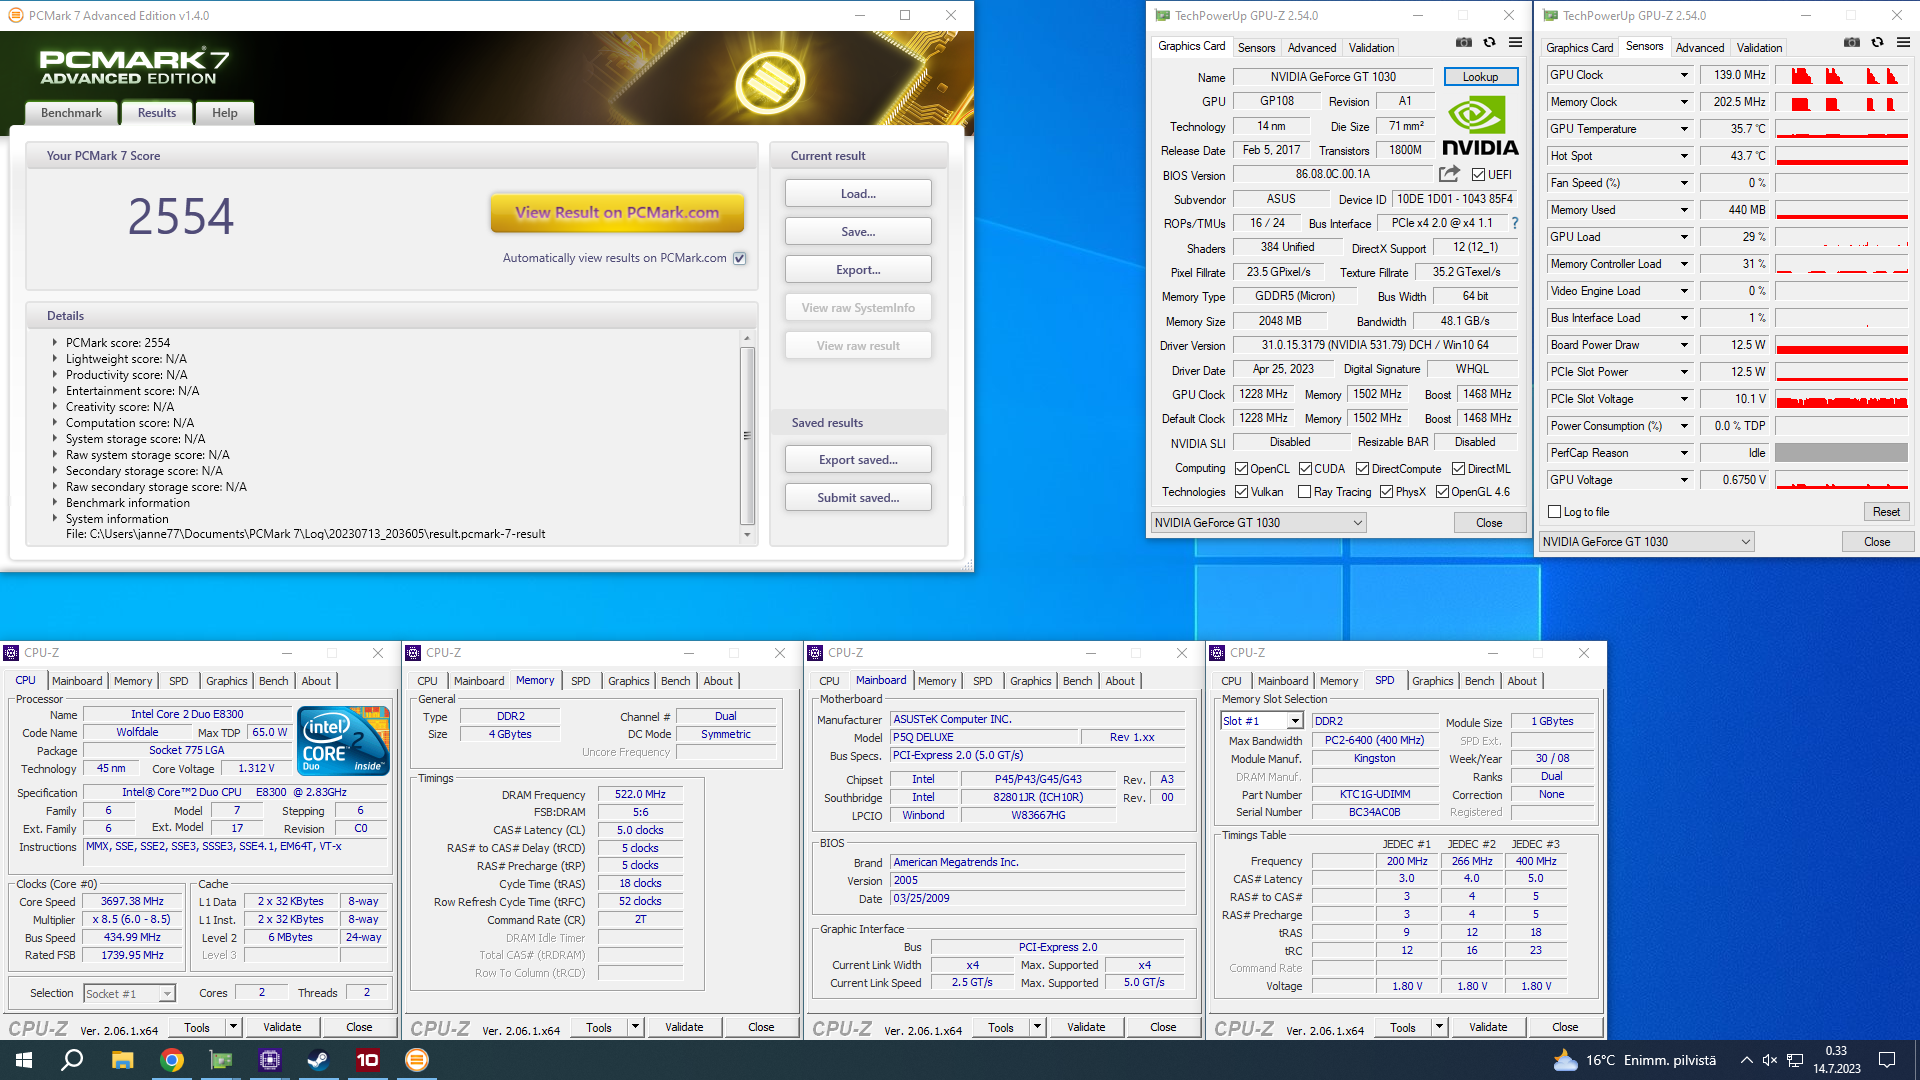Toggle automatically view results on PCMark.com checkbox
This screenshot has height=1080, width=1920.
click(740, 258)
